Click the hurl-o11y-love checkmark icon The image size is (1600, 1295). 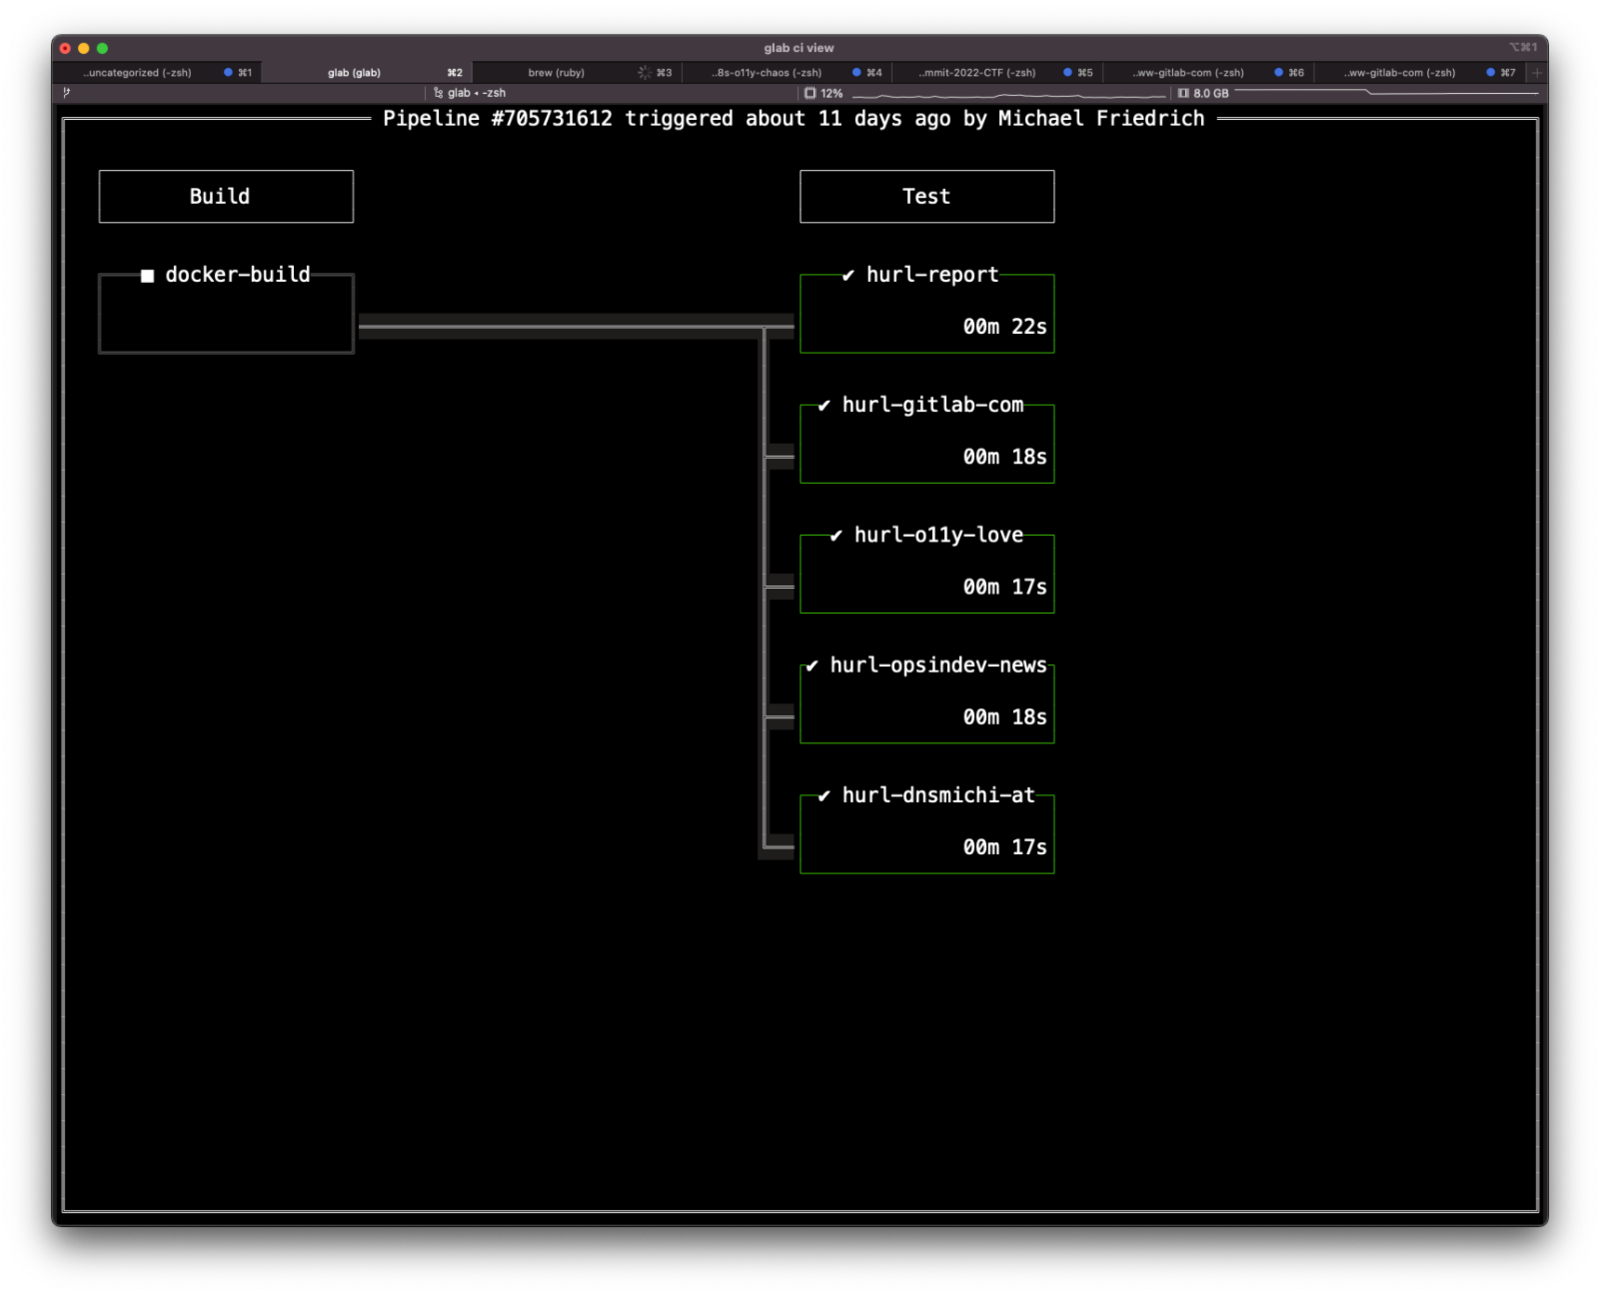pyautogui.click(x=836, y=536)
